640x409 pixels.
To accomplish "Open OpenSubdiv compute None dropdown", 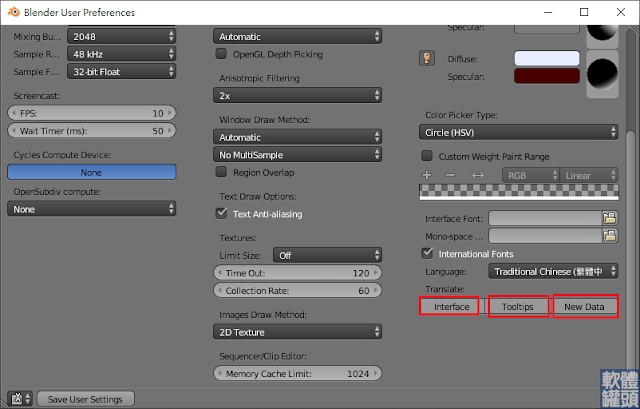I will [91, 209].
